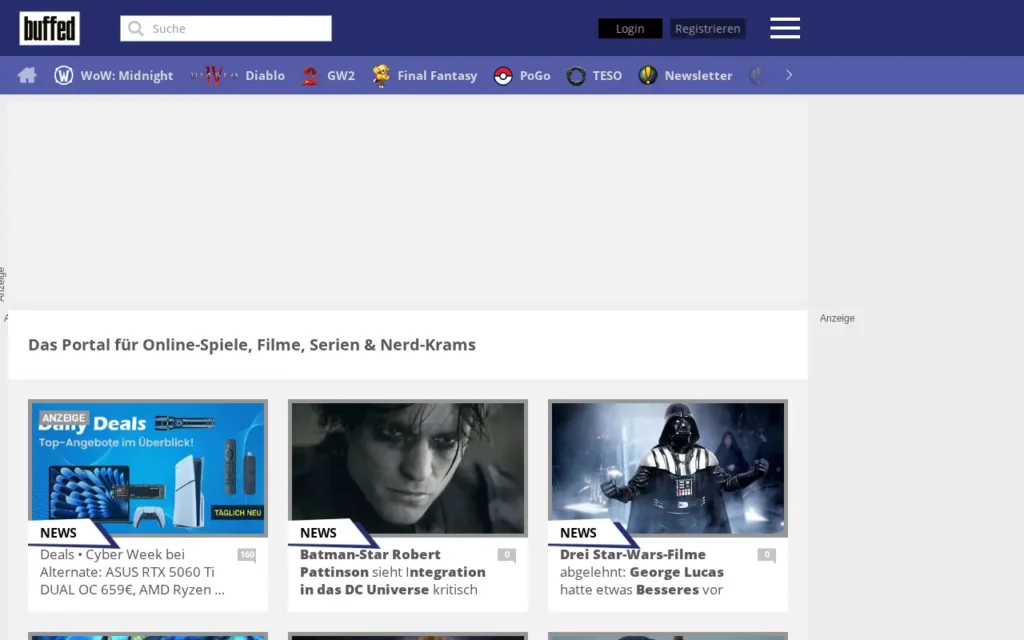Click the ANZEIGE badge on Deals image
The image size is (1024, 640).
[x=63, y=418]
